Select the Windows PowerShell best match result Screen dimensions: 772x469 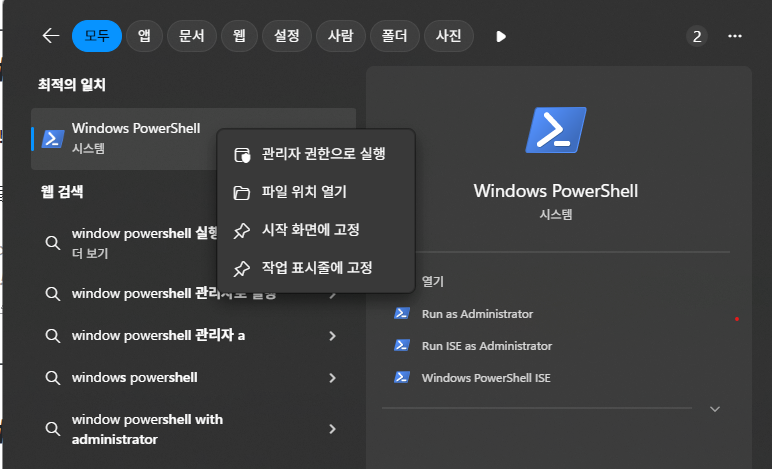click(193, 139)
